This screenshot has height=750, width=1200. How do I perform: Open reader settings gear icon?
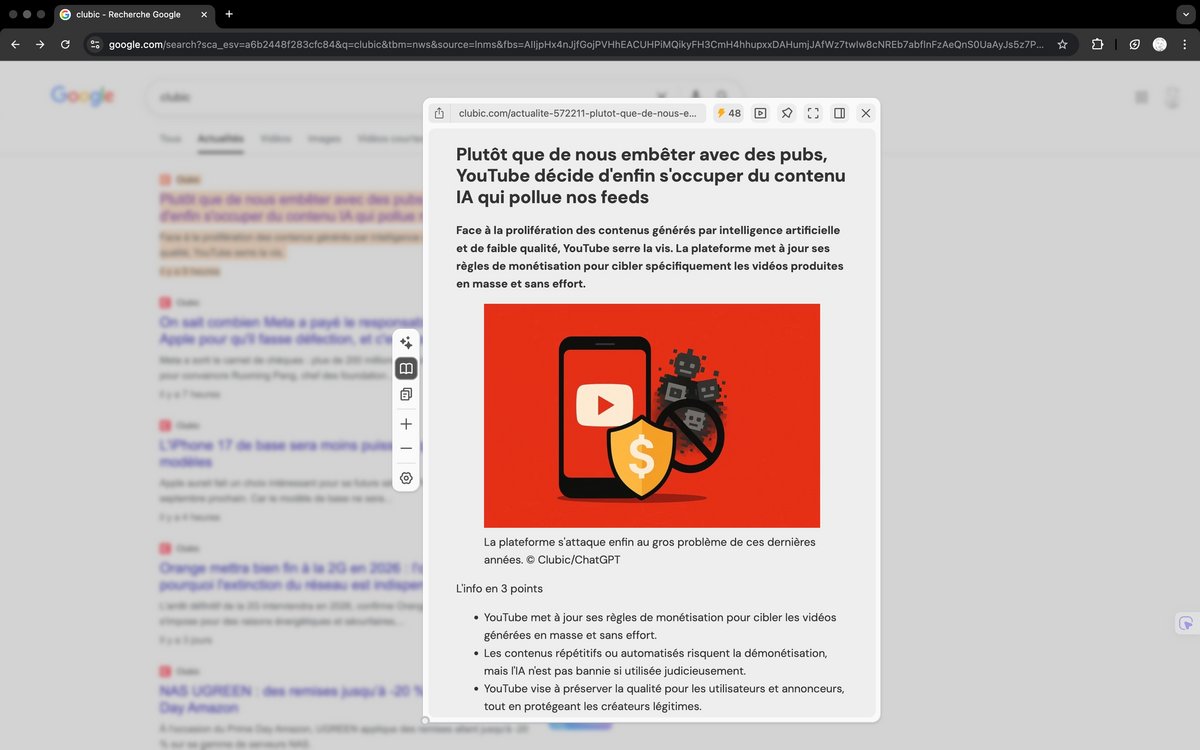[x=406, y=478]
